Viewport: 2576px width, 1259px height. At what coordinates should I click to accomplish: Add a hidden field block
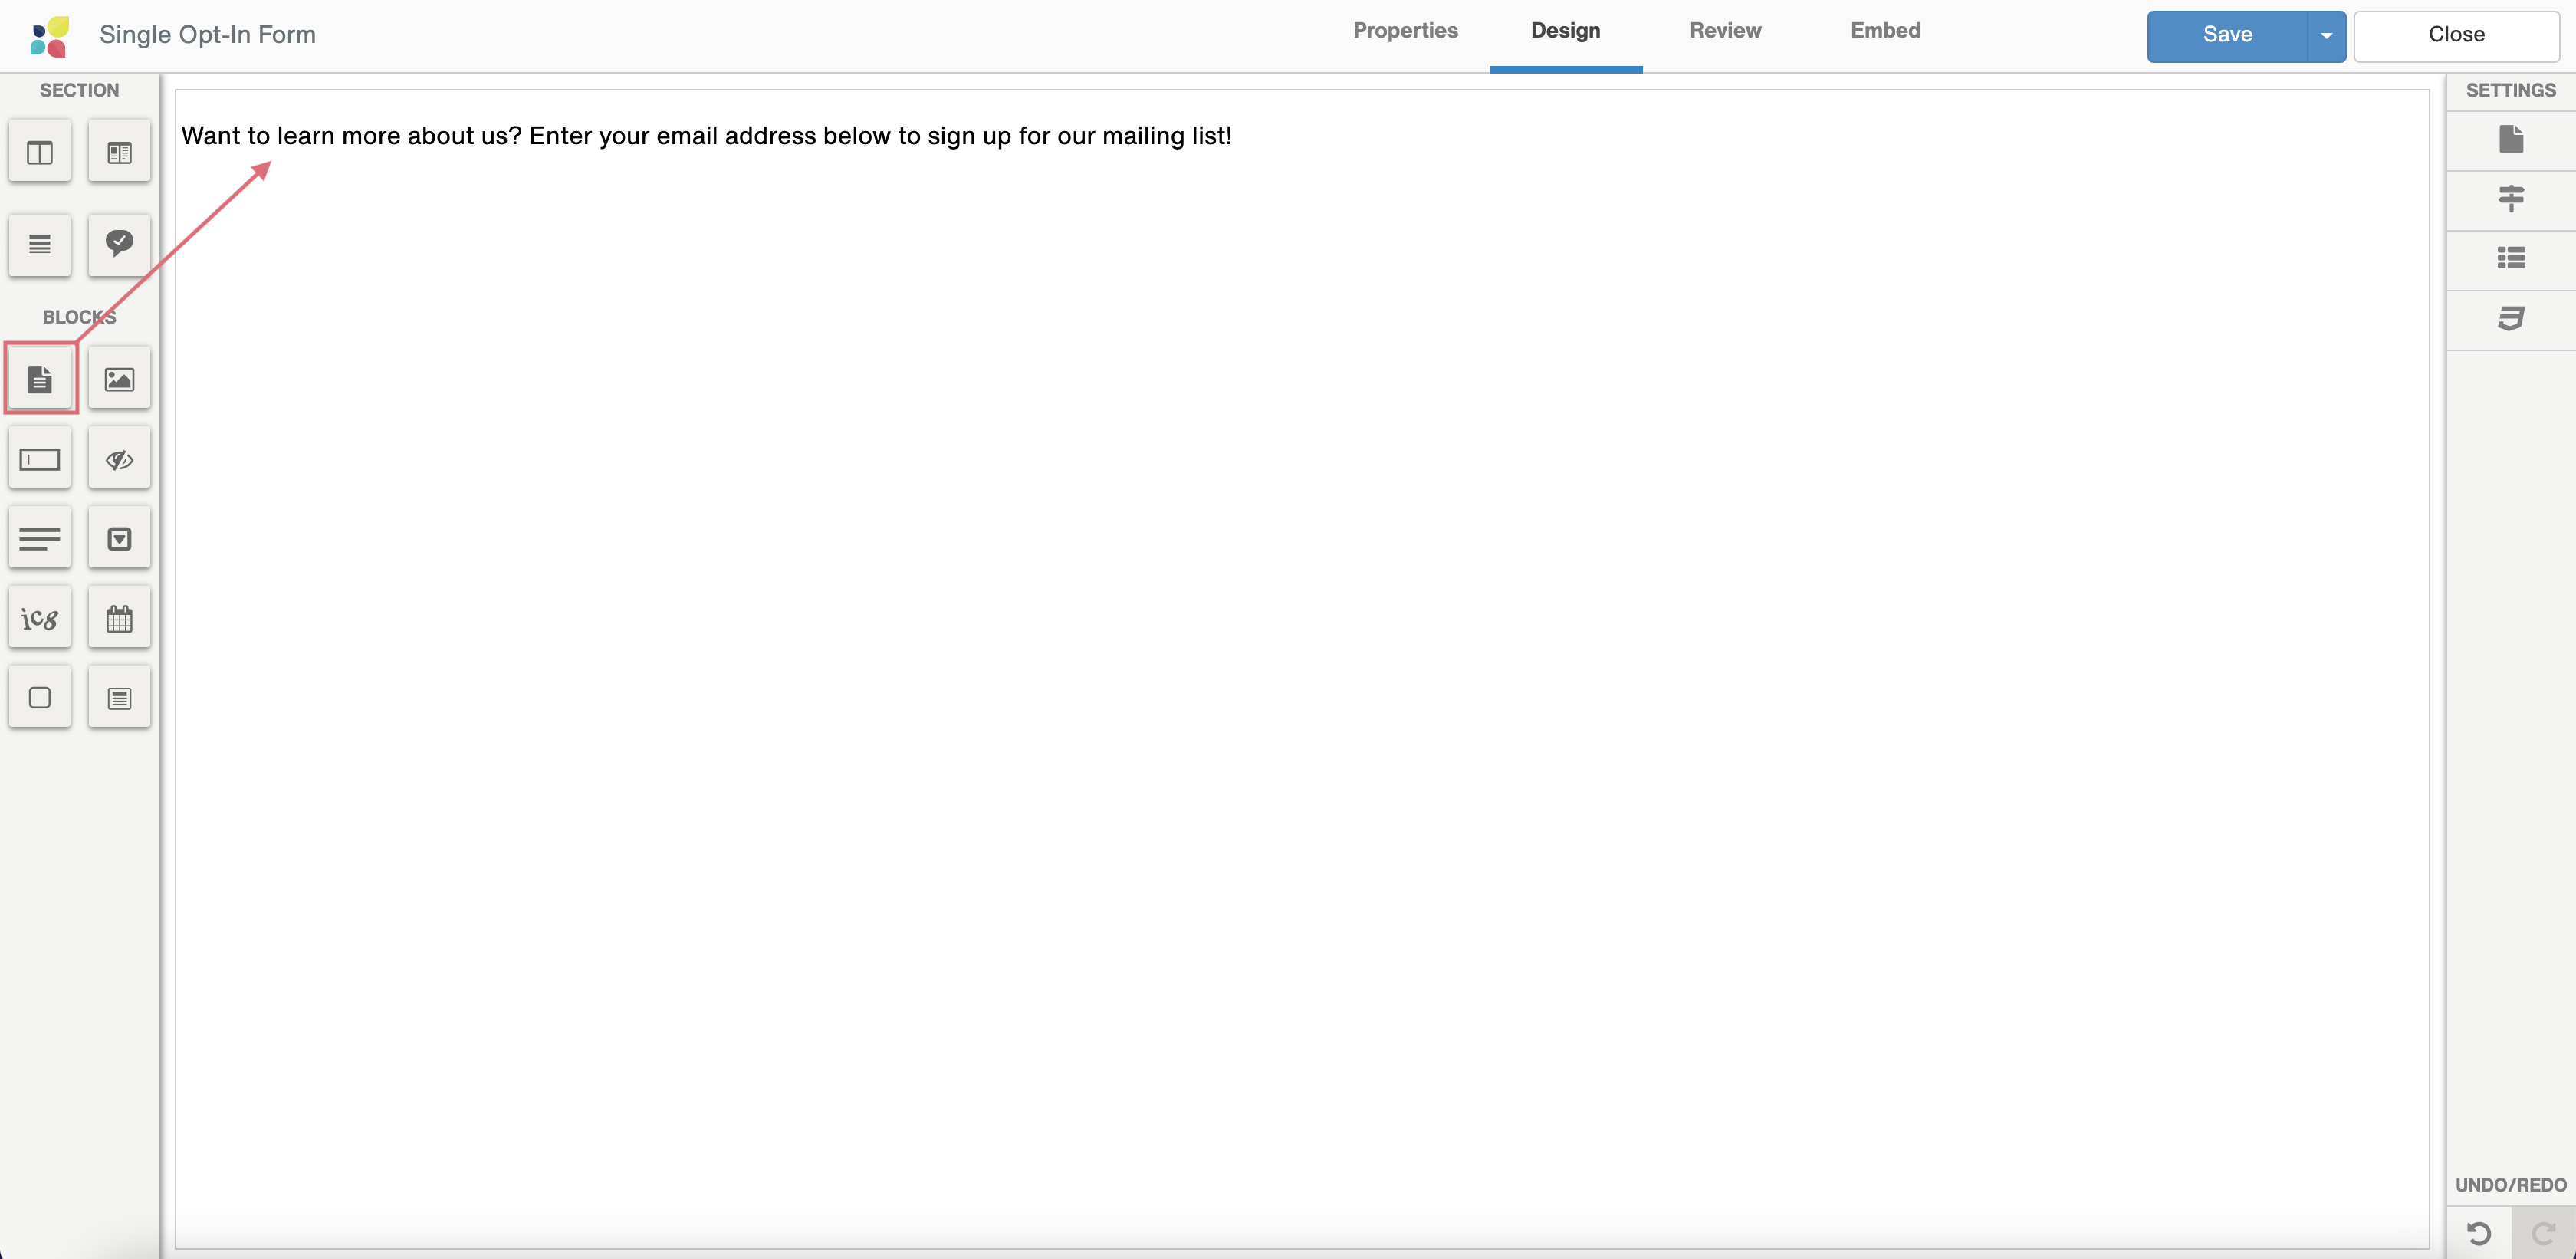tap(119, 459)
